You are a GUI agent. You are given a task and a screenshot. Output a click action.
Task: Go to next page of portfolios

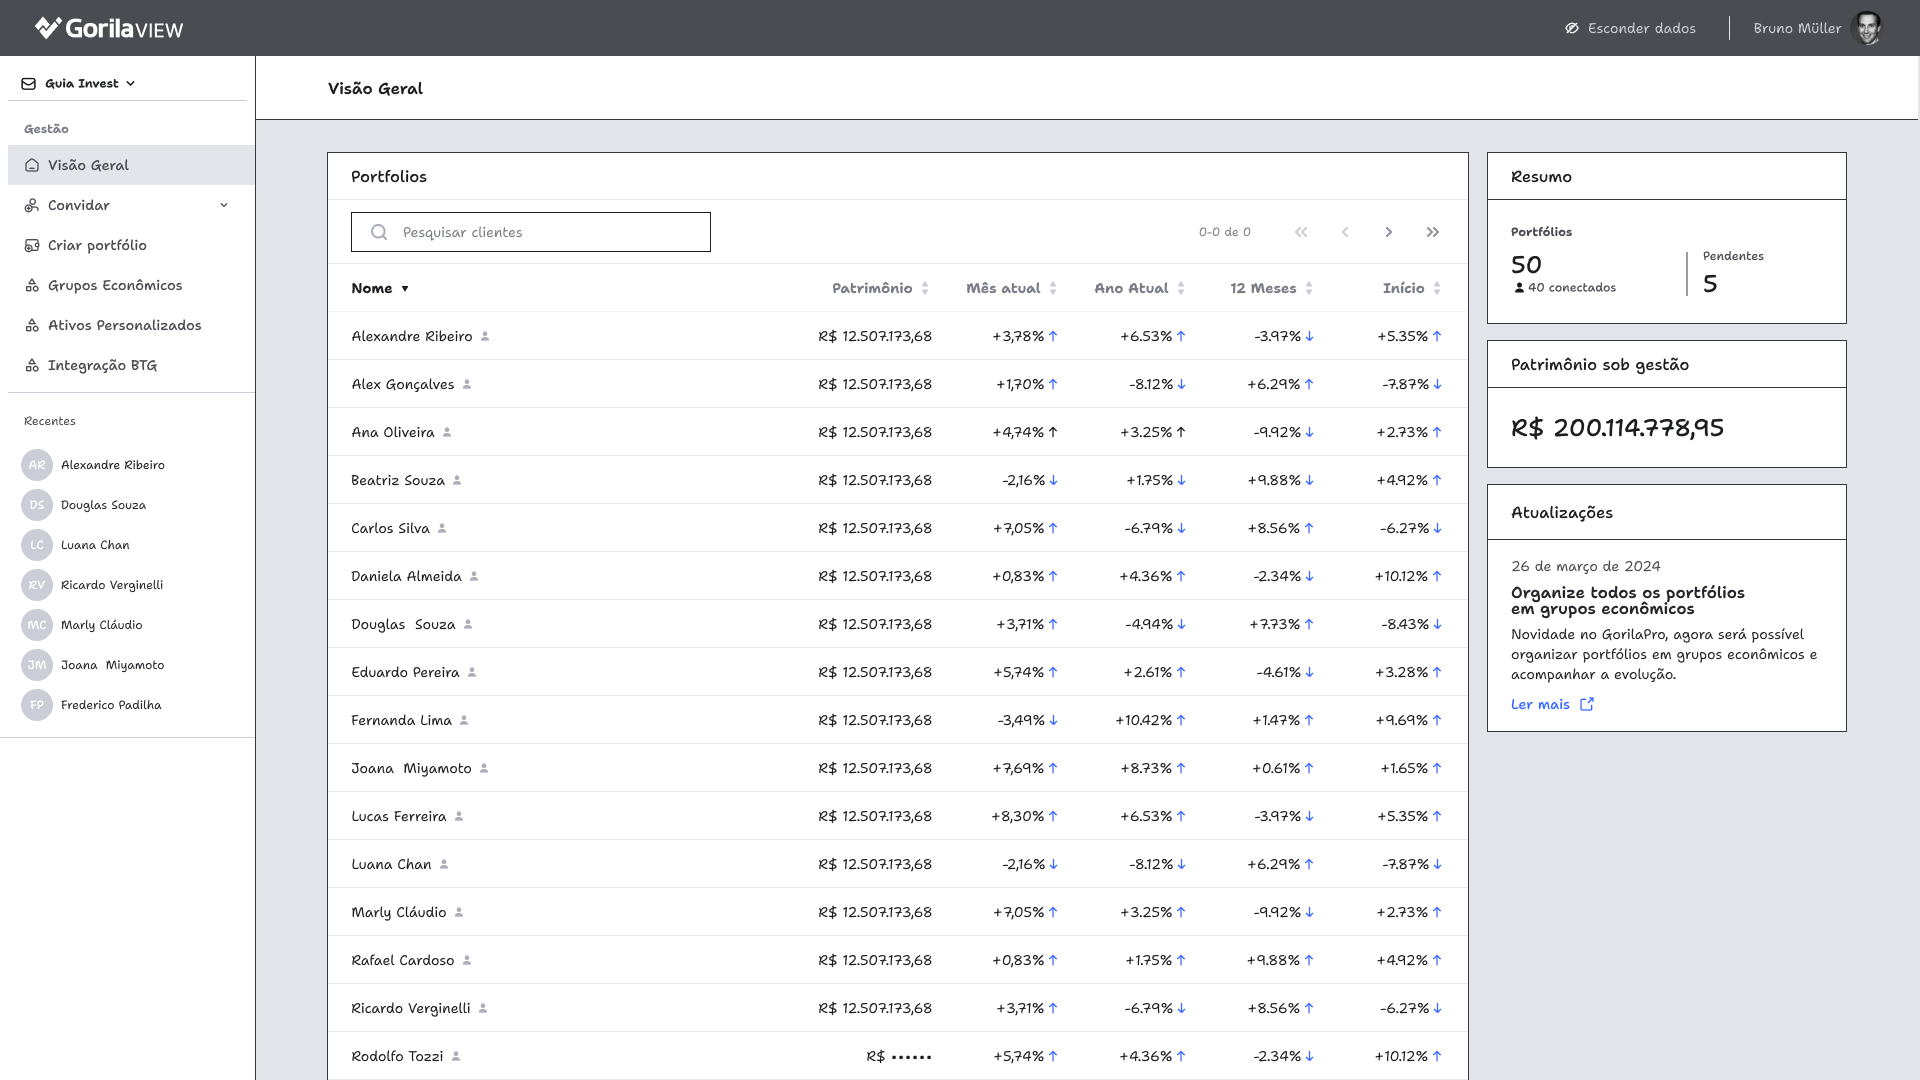coord(1389,232)
